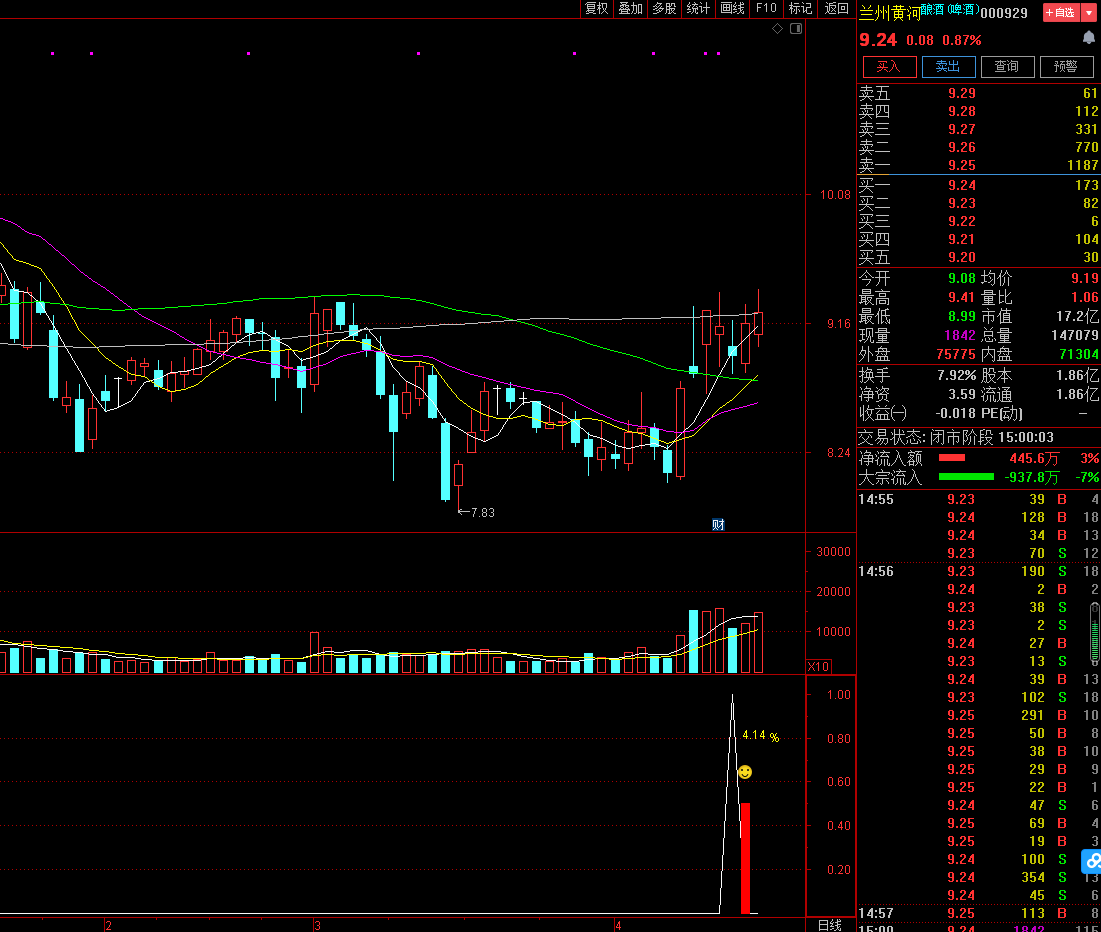Click the 买五 price 9.20

[x=962, y=258]
